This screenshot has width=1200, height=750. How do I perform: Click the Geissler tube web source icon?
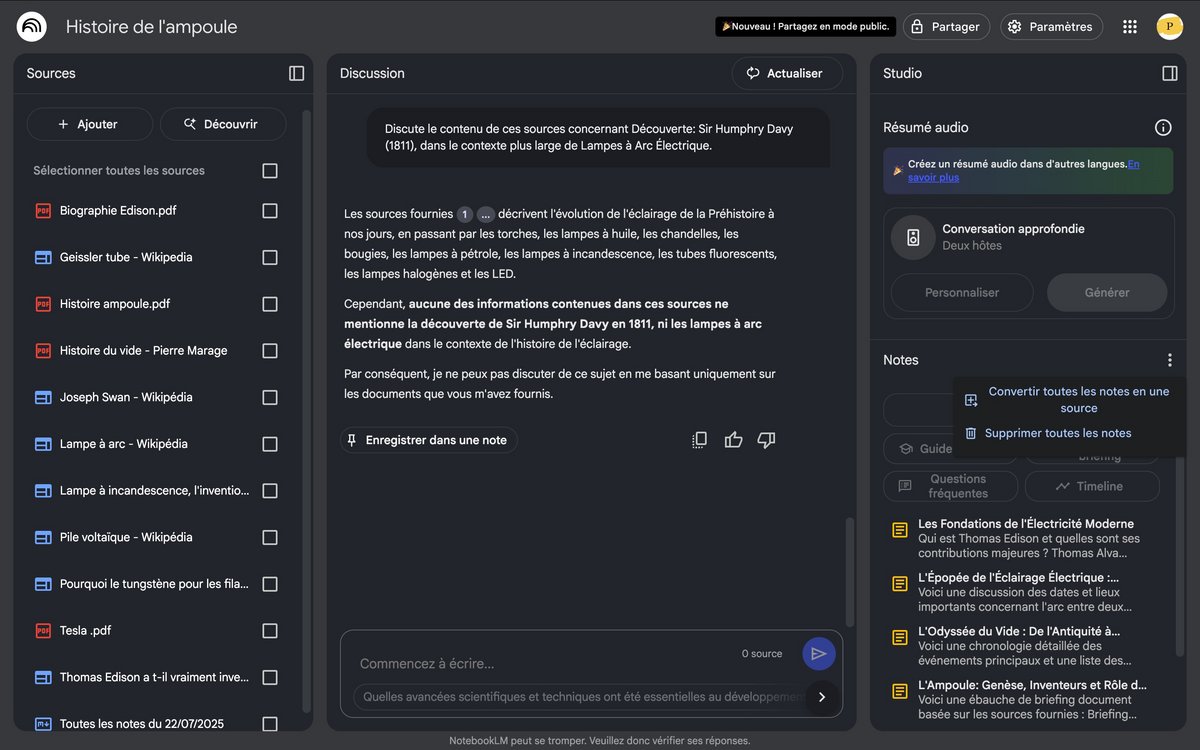(43, 257)
